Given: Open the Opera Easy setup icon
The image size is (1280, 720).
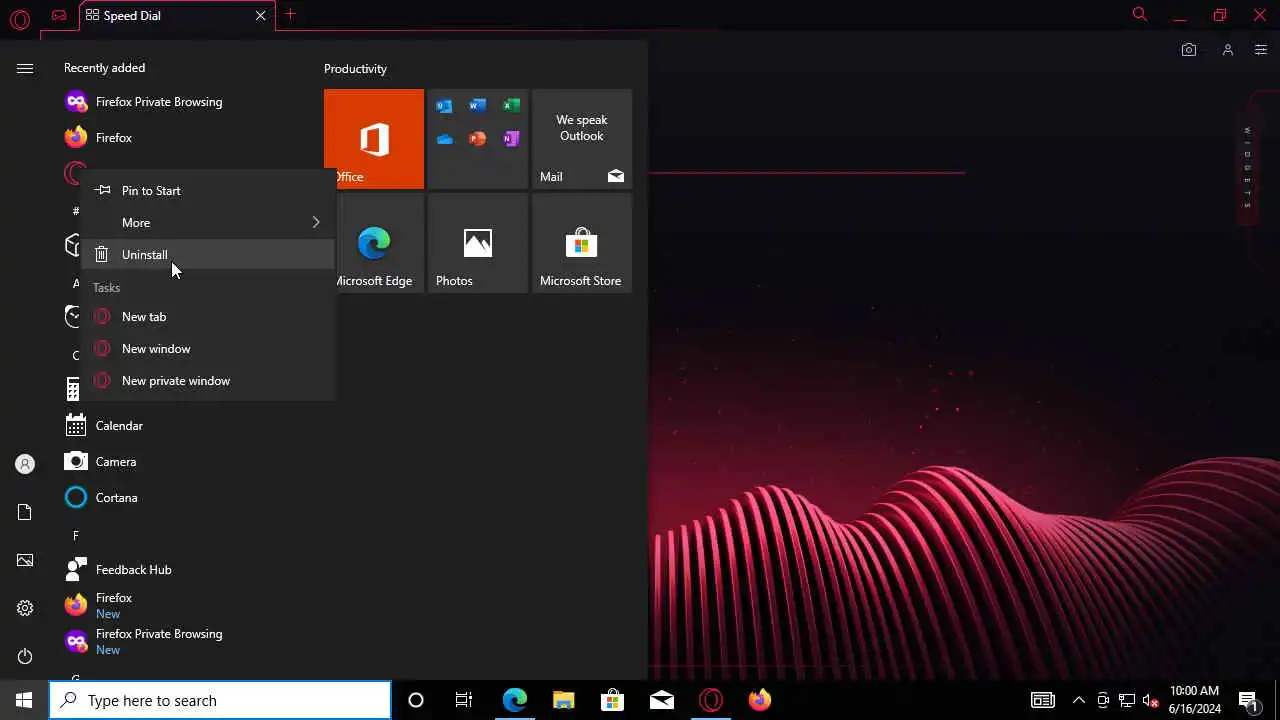Looking at the screenshot, I should [x=1260, y=50].
